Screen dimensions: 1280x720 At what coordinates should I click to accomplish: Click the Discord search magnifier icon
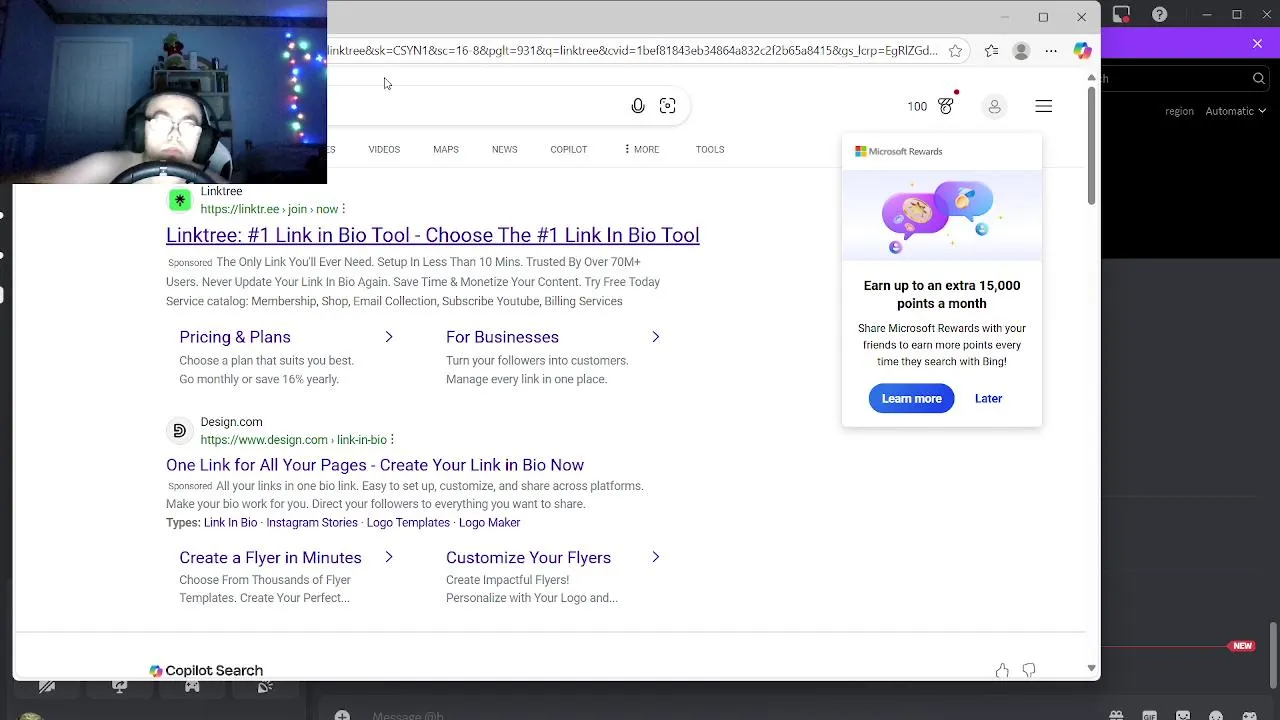(1259, 78)
